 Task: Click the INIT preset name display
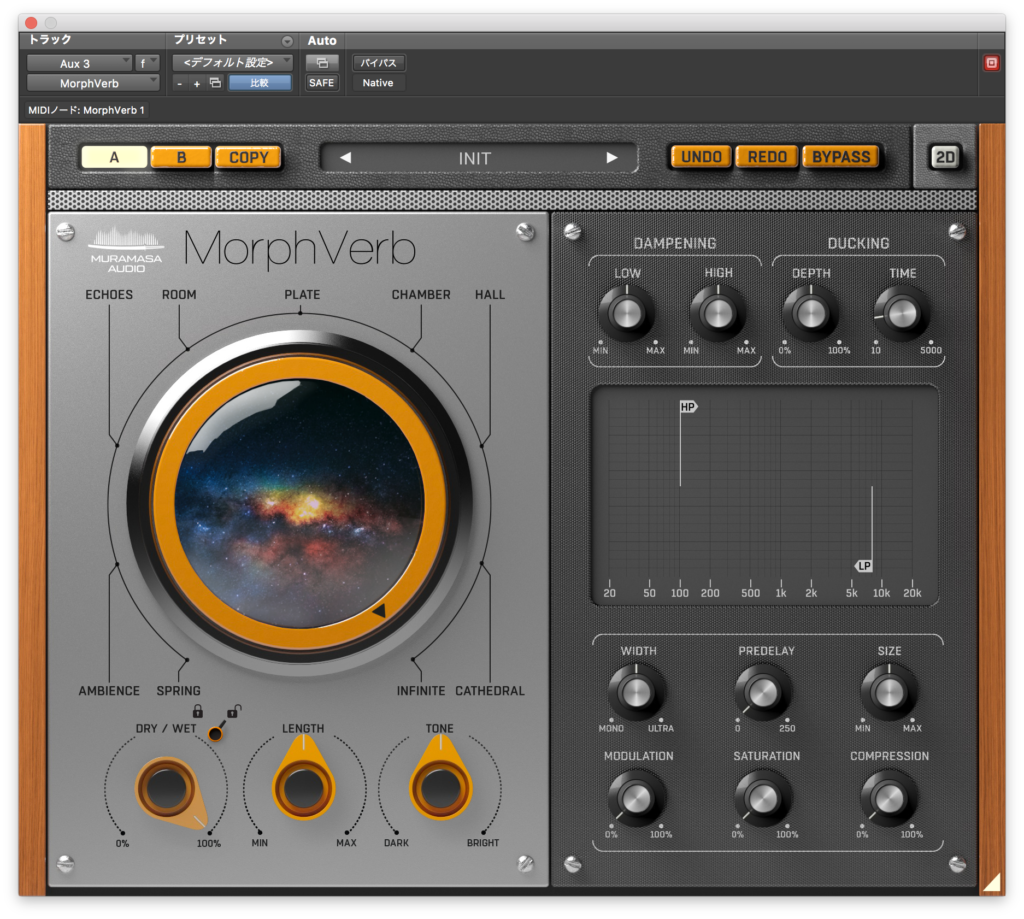(477, 158)
